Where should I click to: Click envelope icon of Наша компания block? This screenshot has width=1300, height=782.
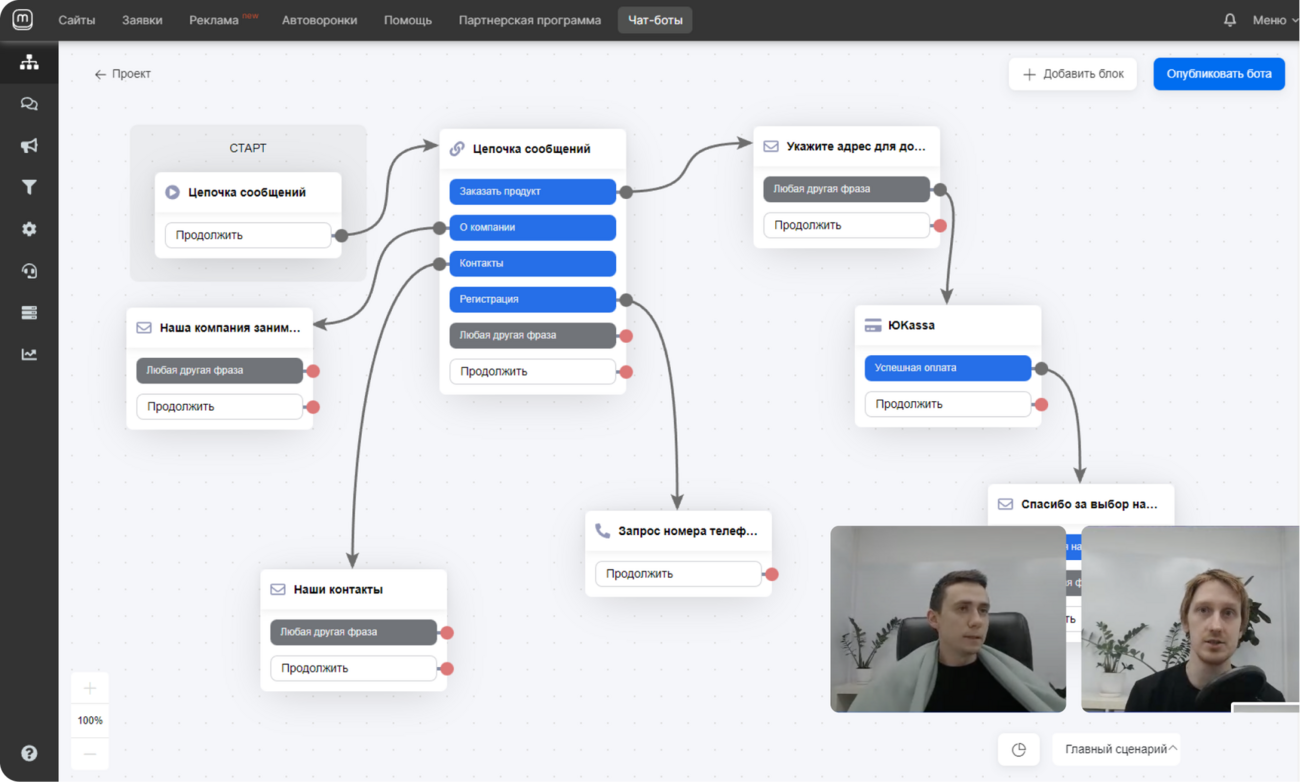tap(144, 327)
